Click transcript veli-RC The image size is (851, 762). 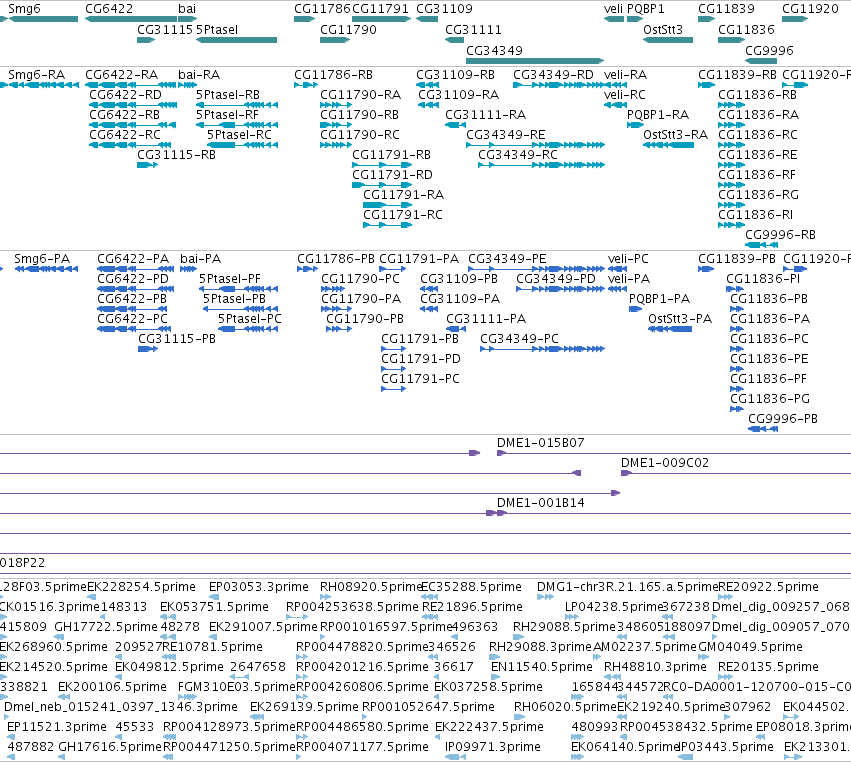click(x=625, y=94)
